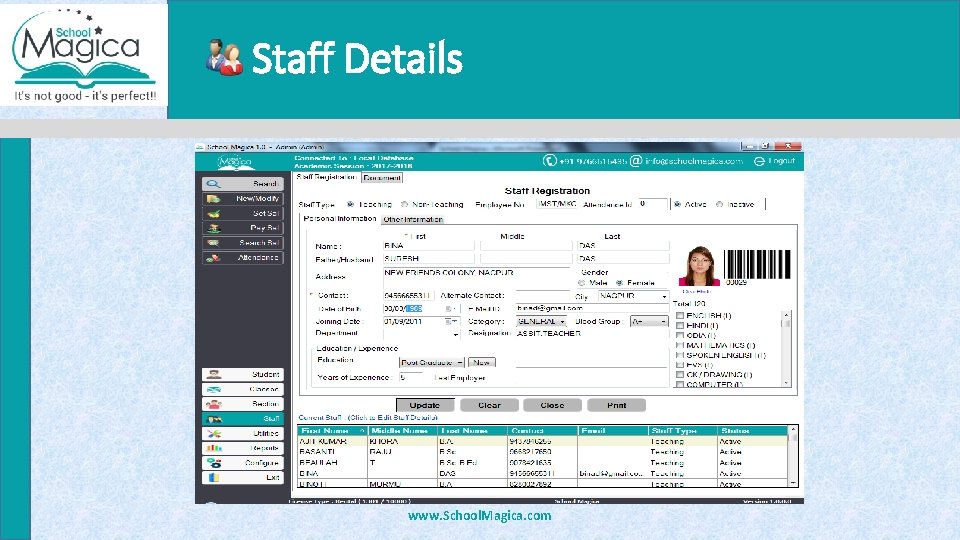Check the GK / DRAWING subject box
This screenshot has height=540, width=960.
pyautogui.click(x=680, y=375)
